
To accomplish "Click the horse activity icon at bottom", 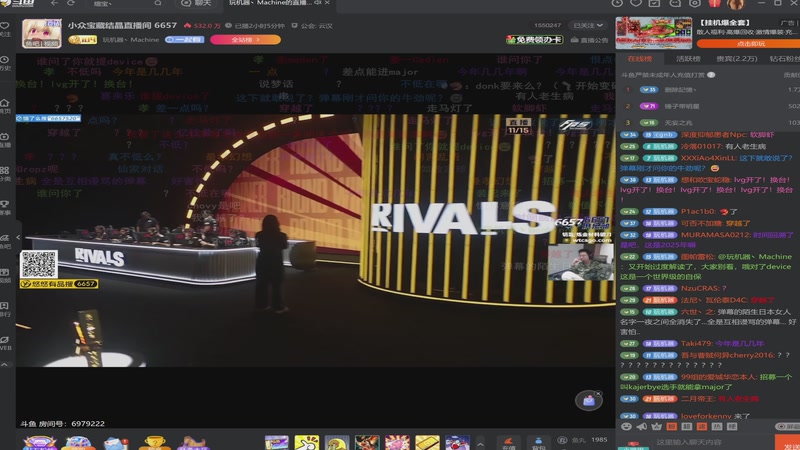I will click(x=191, y=443).
